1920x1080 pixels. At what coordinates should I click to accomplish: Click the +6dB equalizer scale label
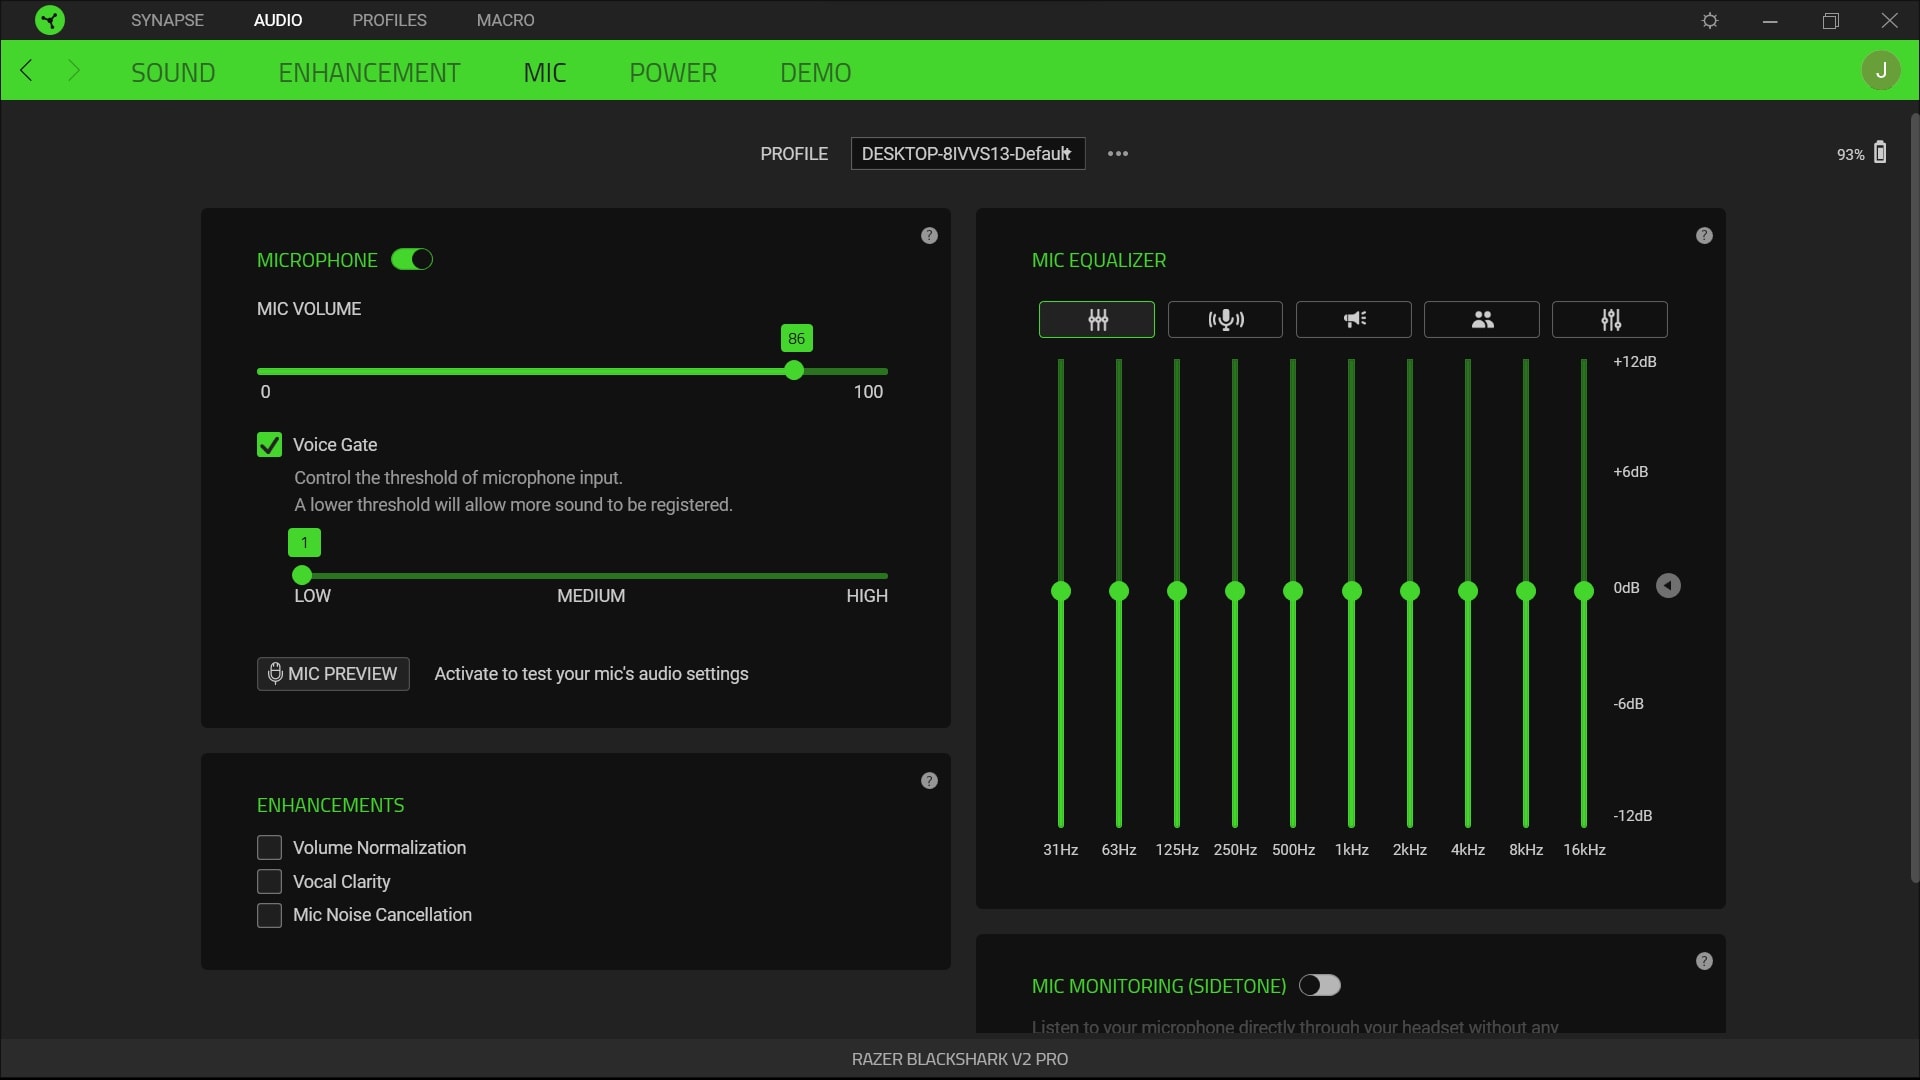(x=1631, y=472)
